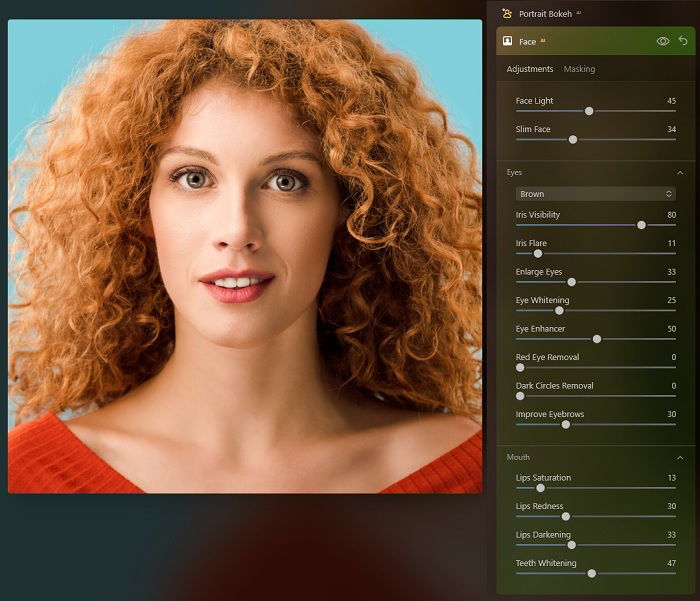This screenshot has width=700, height=601.
Task: Click the Slim Face value 34
Action: (671, 129)
